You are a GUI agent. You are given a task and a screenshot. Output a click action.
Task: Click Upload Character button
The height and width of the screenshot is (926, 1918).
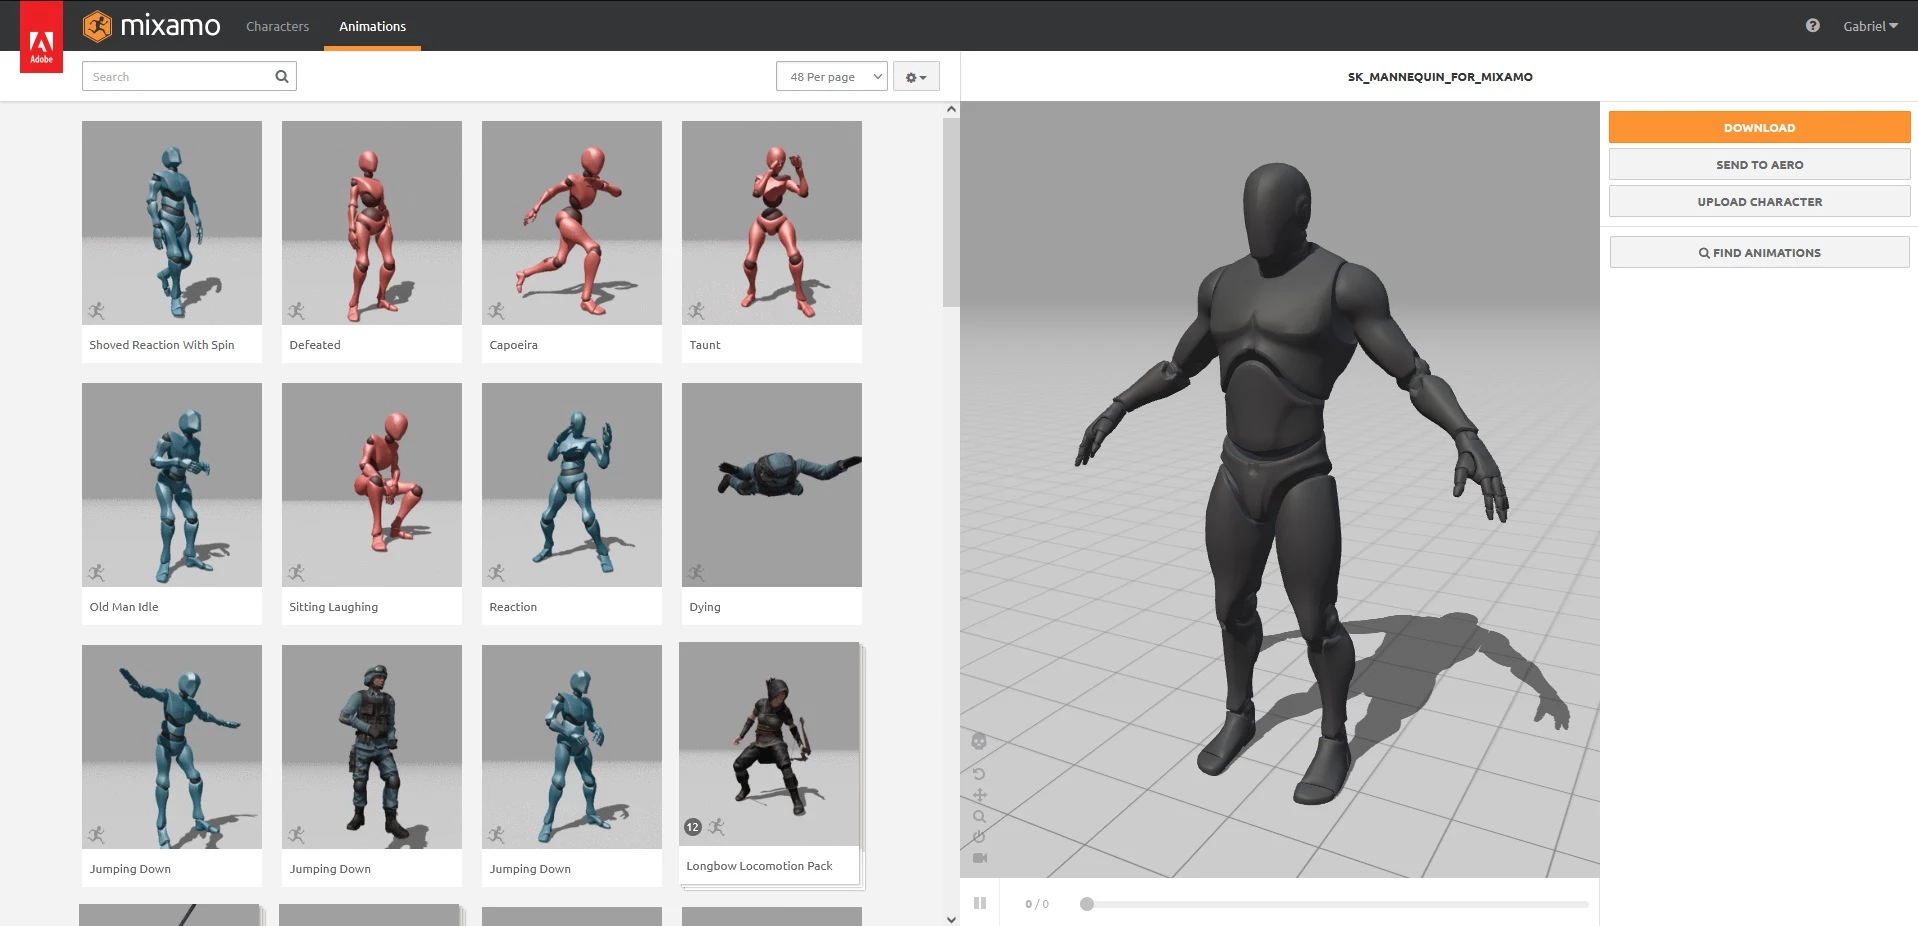[x=1759, y=201]
